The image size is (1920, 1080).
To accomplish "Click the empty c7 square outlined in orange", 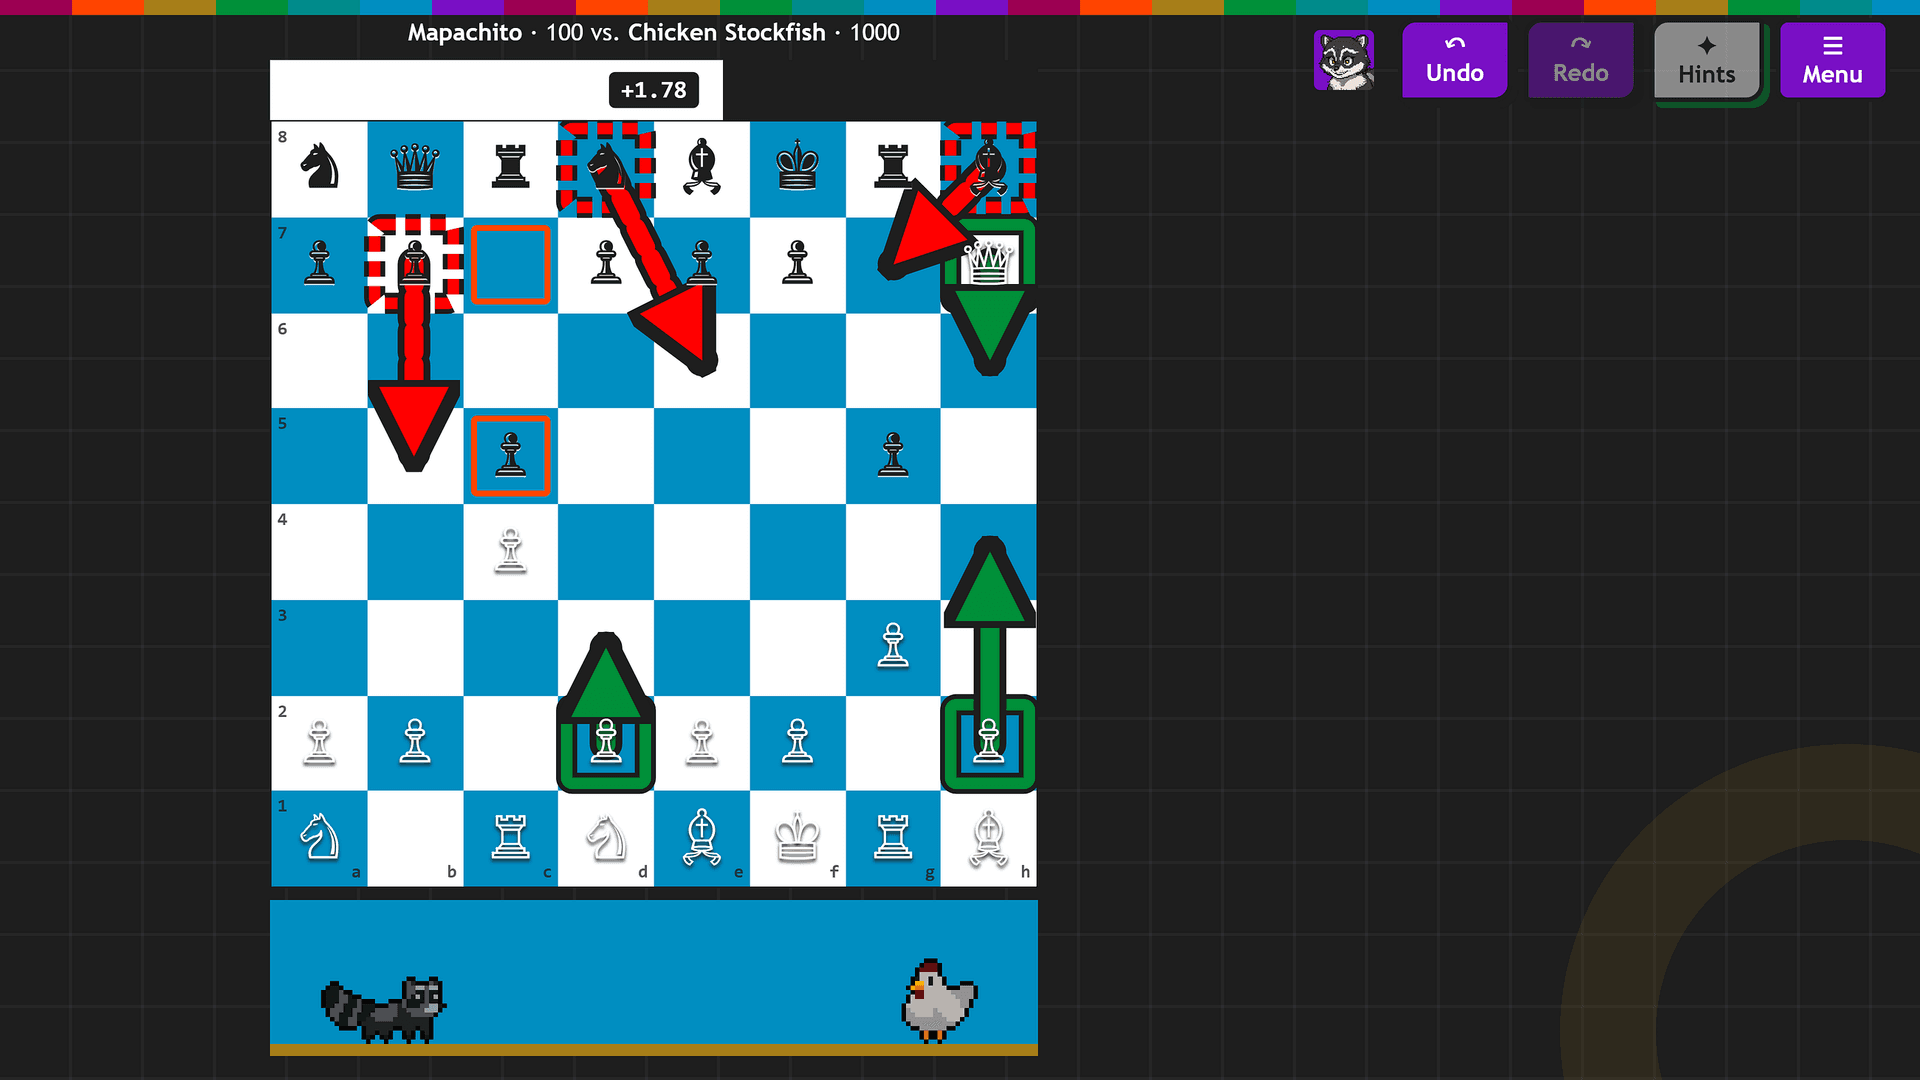I will click(510, 264).
